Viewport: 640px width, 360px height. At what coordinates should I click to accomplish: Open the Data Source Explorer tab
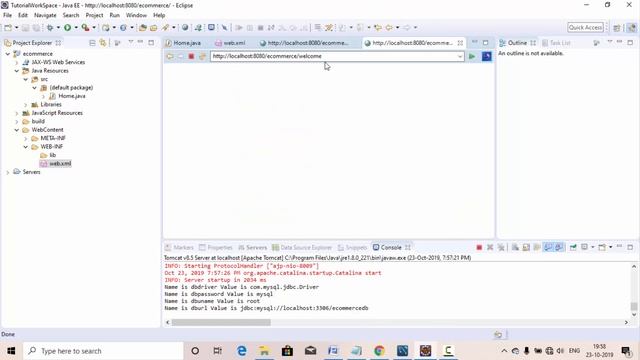[x=302, y=247]
